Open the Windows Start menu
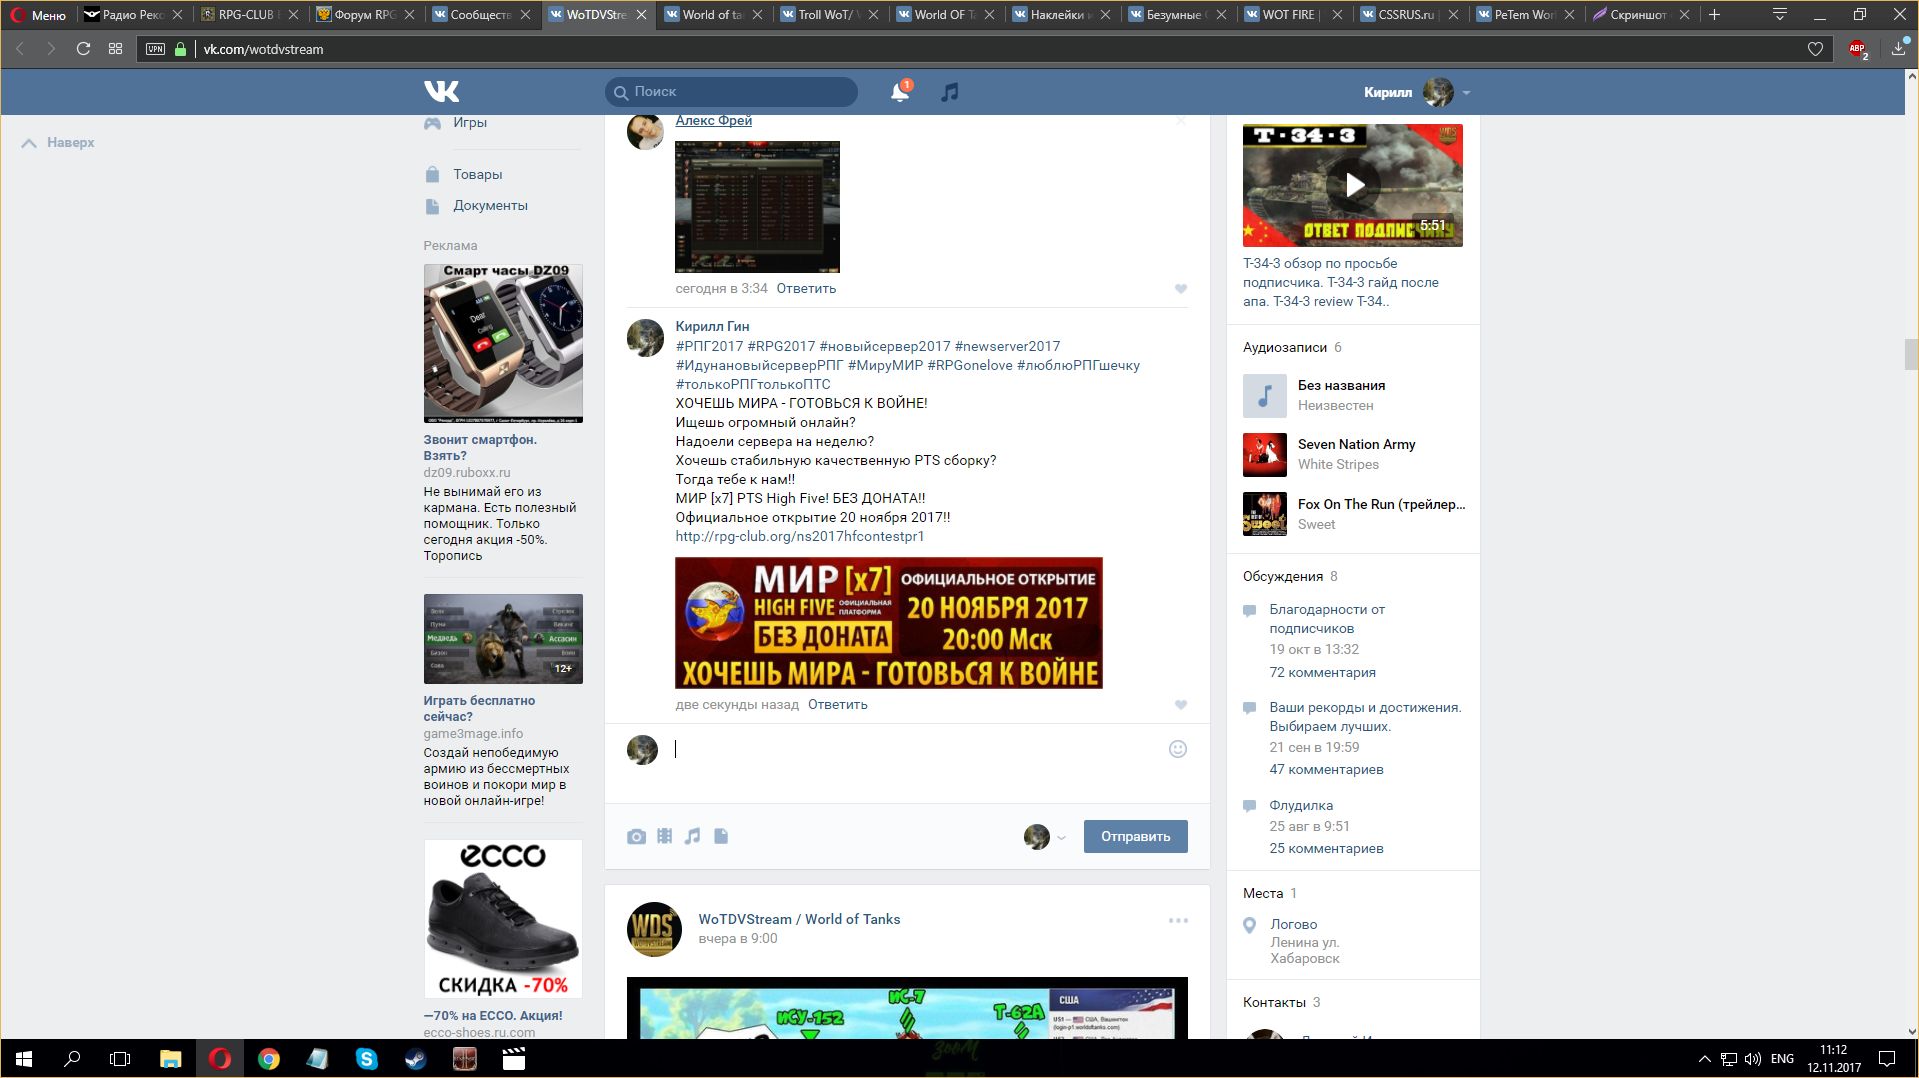 24,1058
